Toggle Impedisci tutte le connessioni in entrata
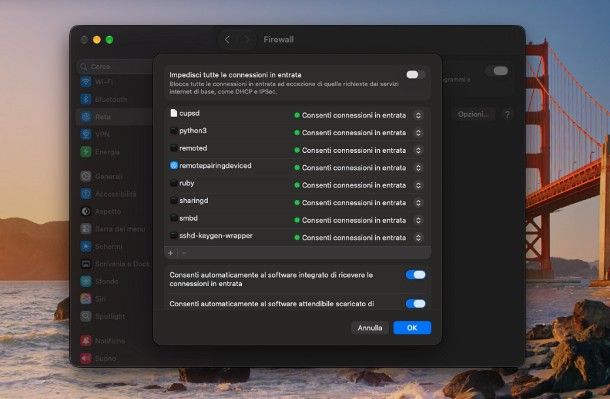 [x=415, y=74]
